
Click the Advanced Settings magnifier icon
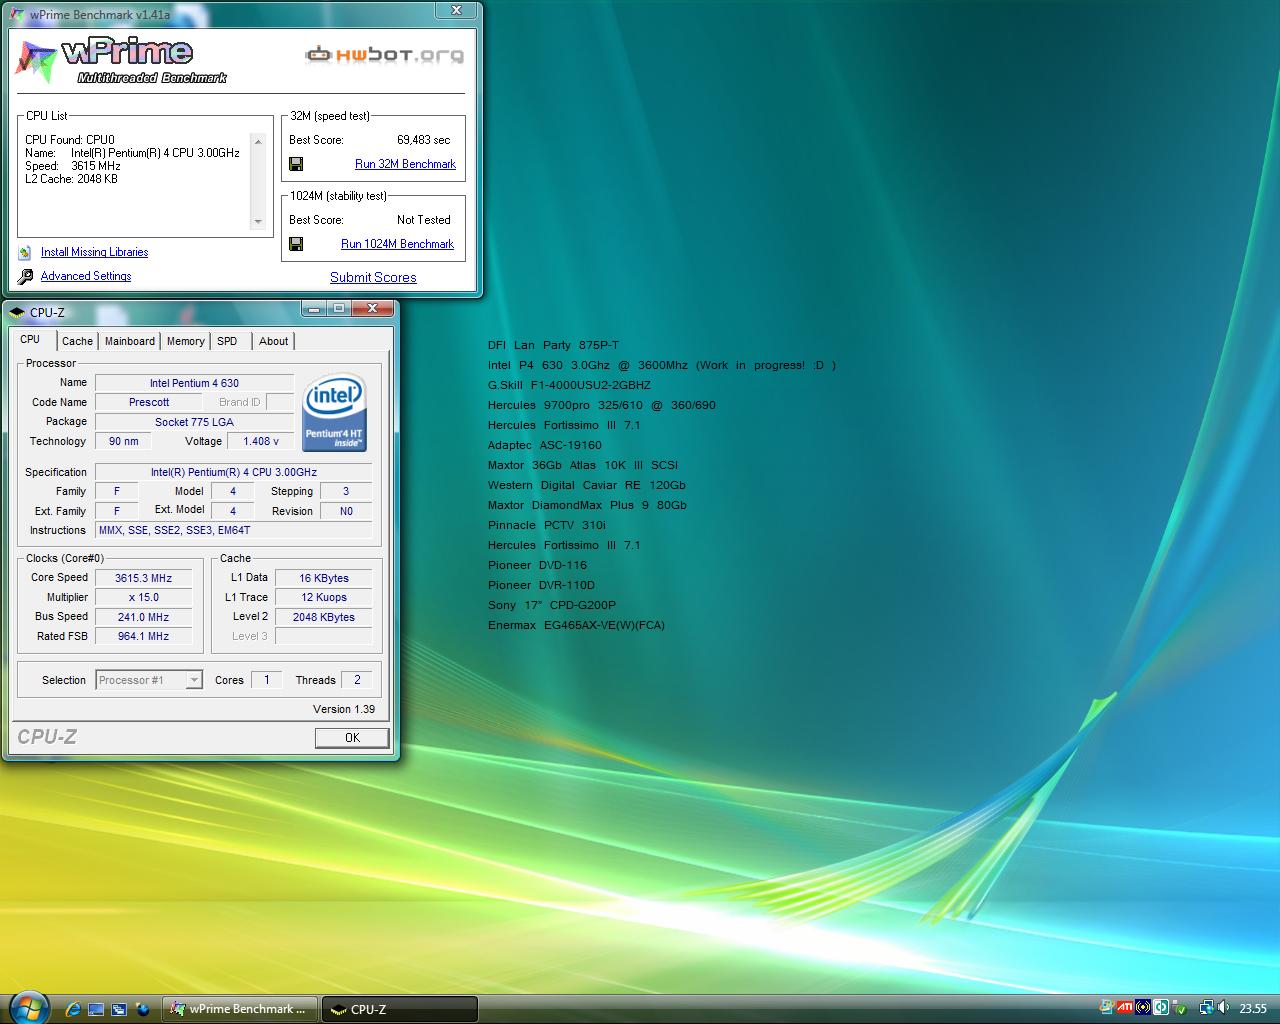[25, 276]
